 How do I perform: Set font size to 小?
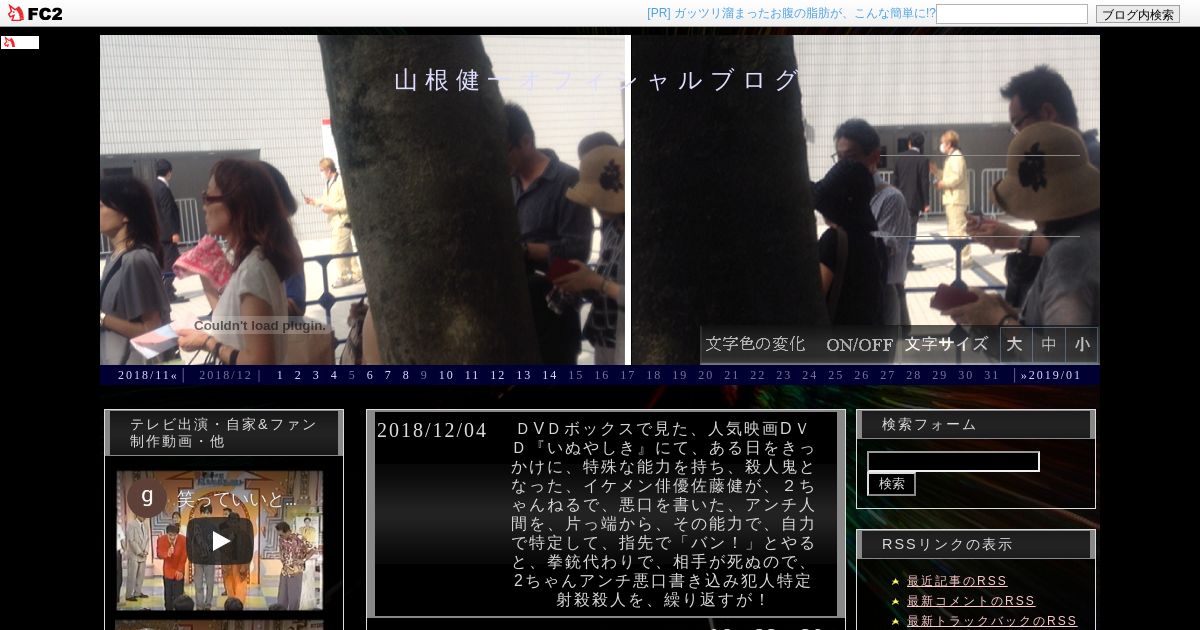[x=1082, y=344]
